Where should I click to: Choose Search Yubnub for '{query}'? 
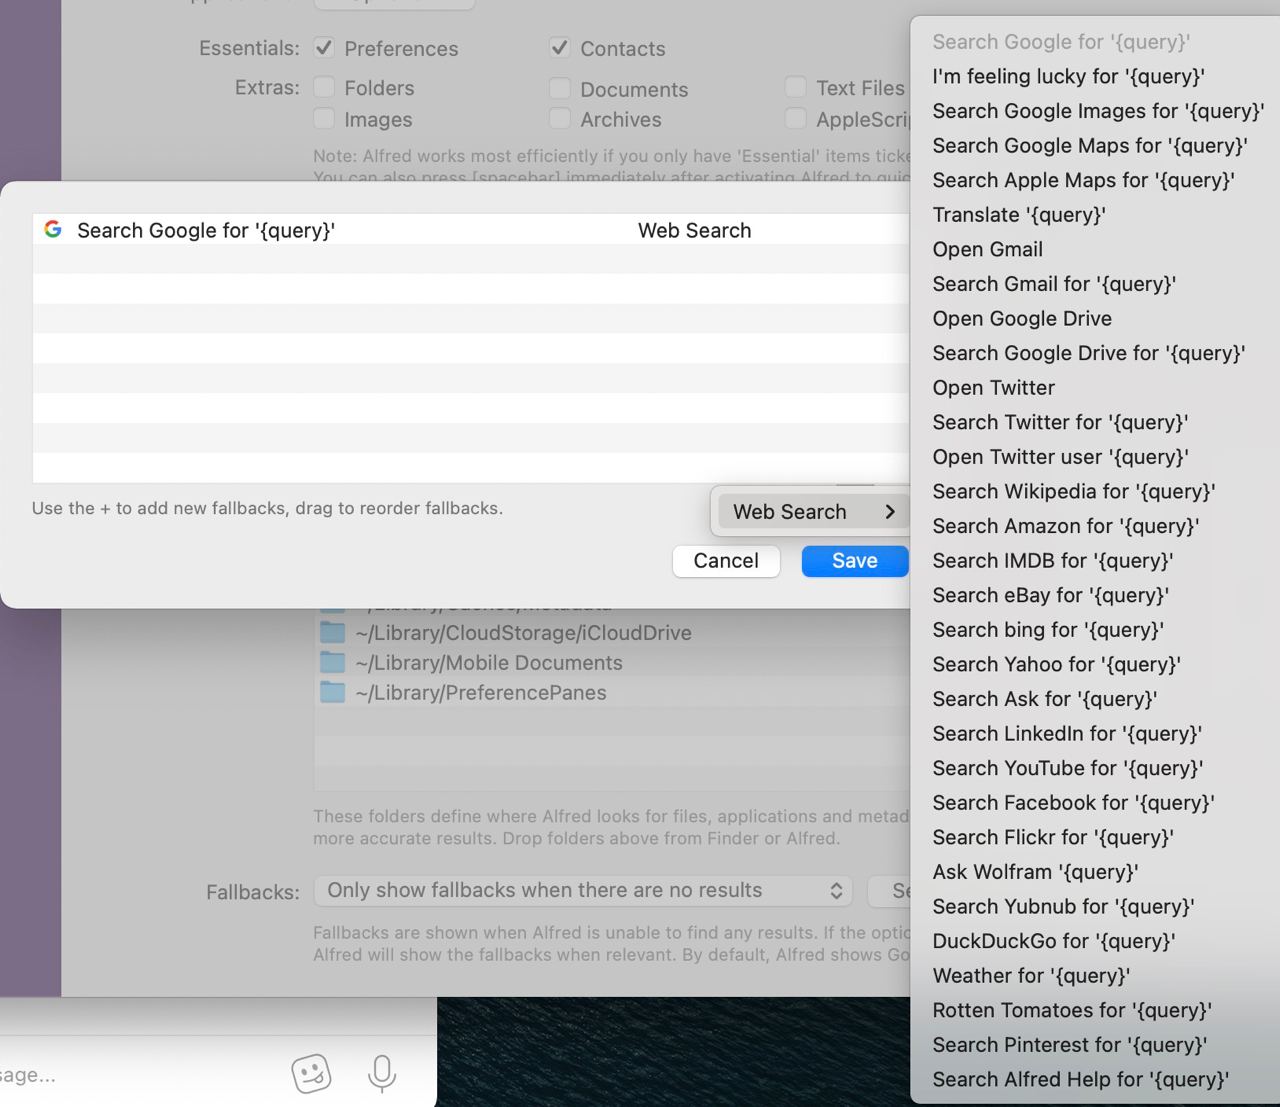[x=1095, y=907]
